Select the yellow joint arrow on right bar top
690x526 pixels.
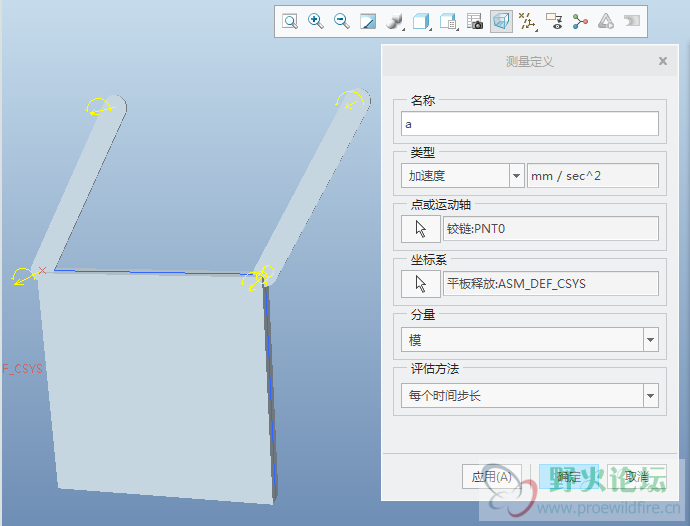coord(350,101)
